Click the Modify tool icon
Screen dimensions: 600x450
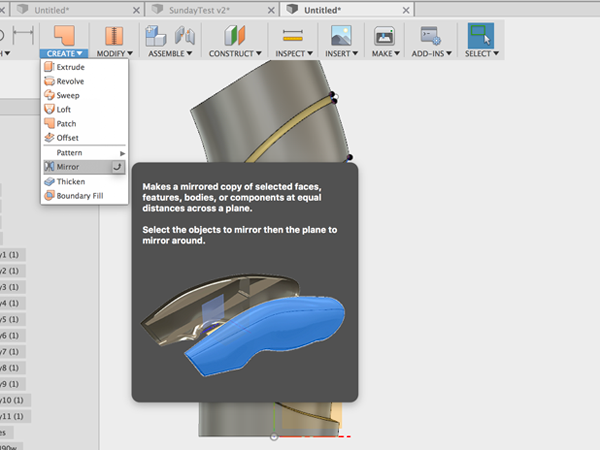pyautogui.click(x=114, y=36)
